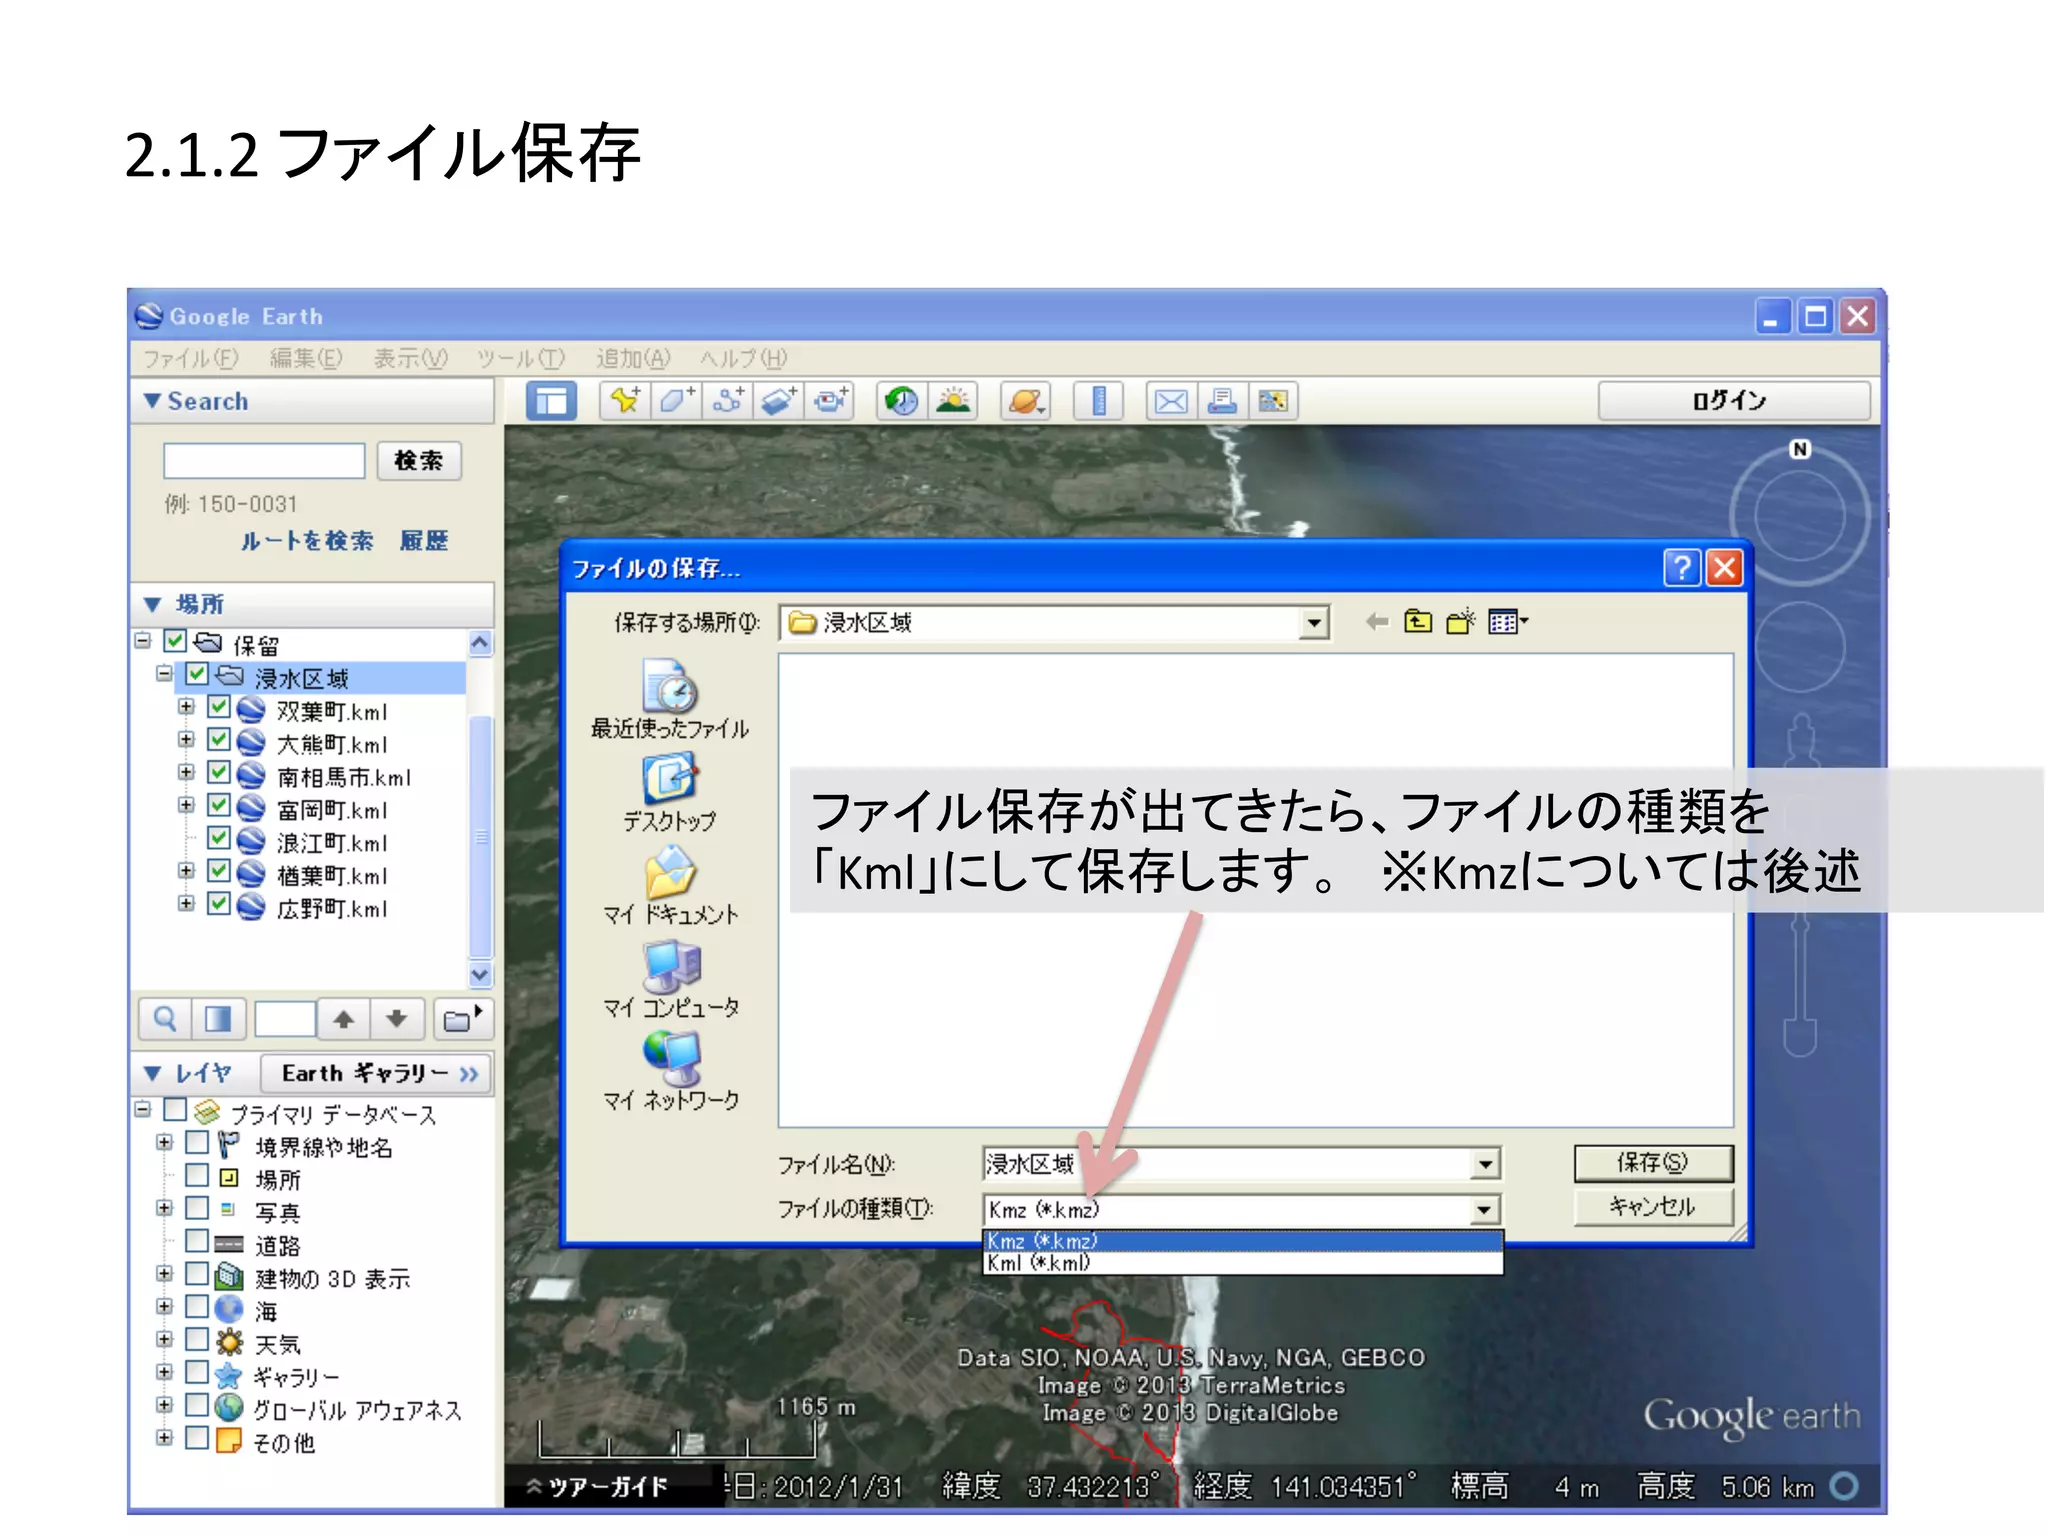Viewport: 2048px width, 1536px height.
Task: Add a placemark with the pin icon
Action: (625, 402)
